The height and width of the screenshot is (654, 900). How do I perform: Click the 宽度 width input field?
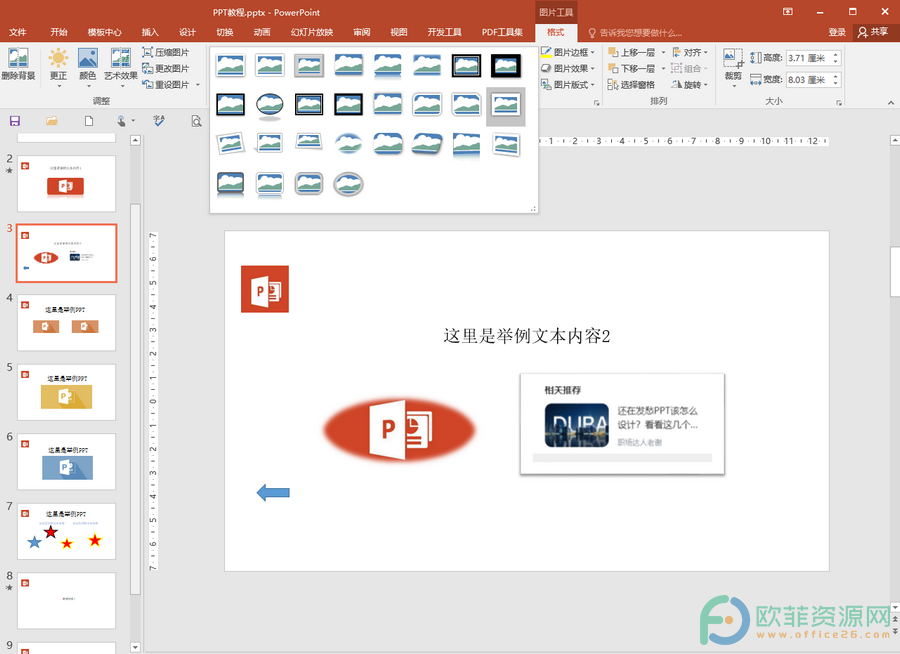(809, 80)
